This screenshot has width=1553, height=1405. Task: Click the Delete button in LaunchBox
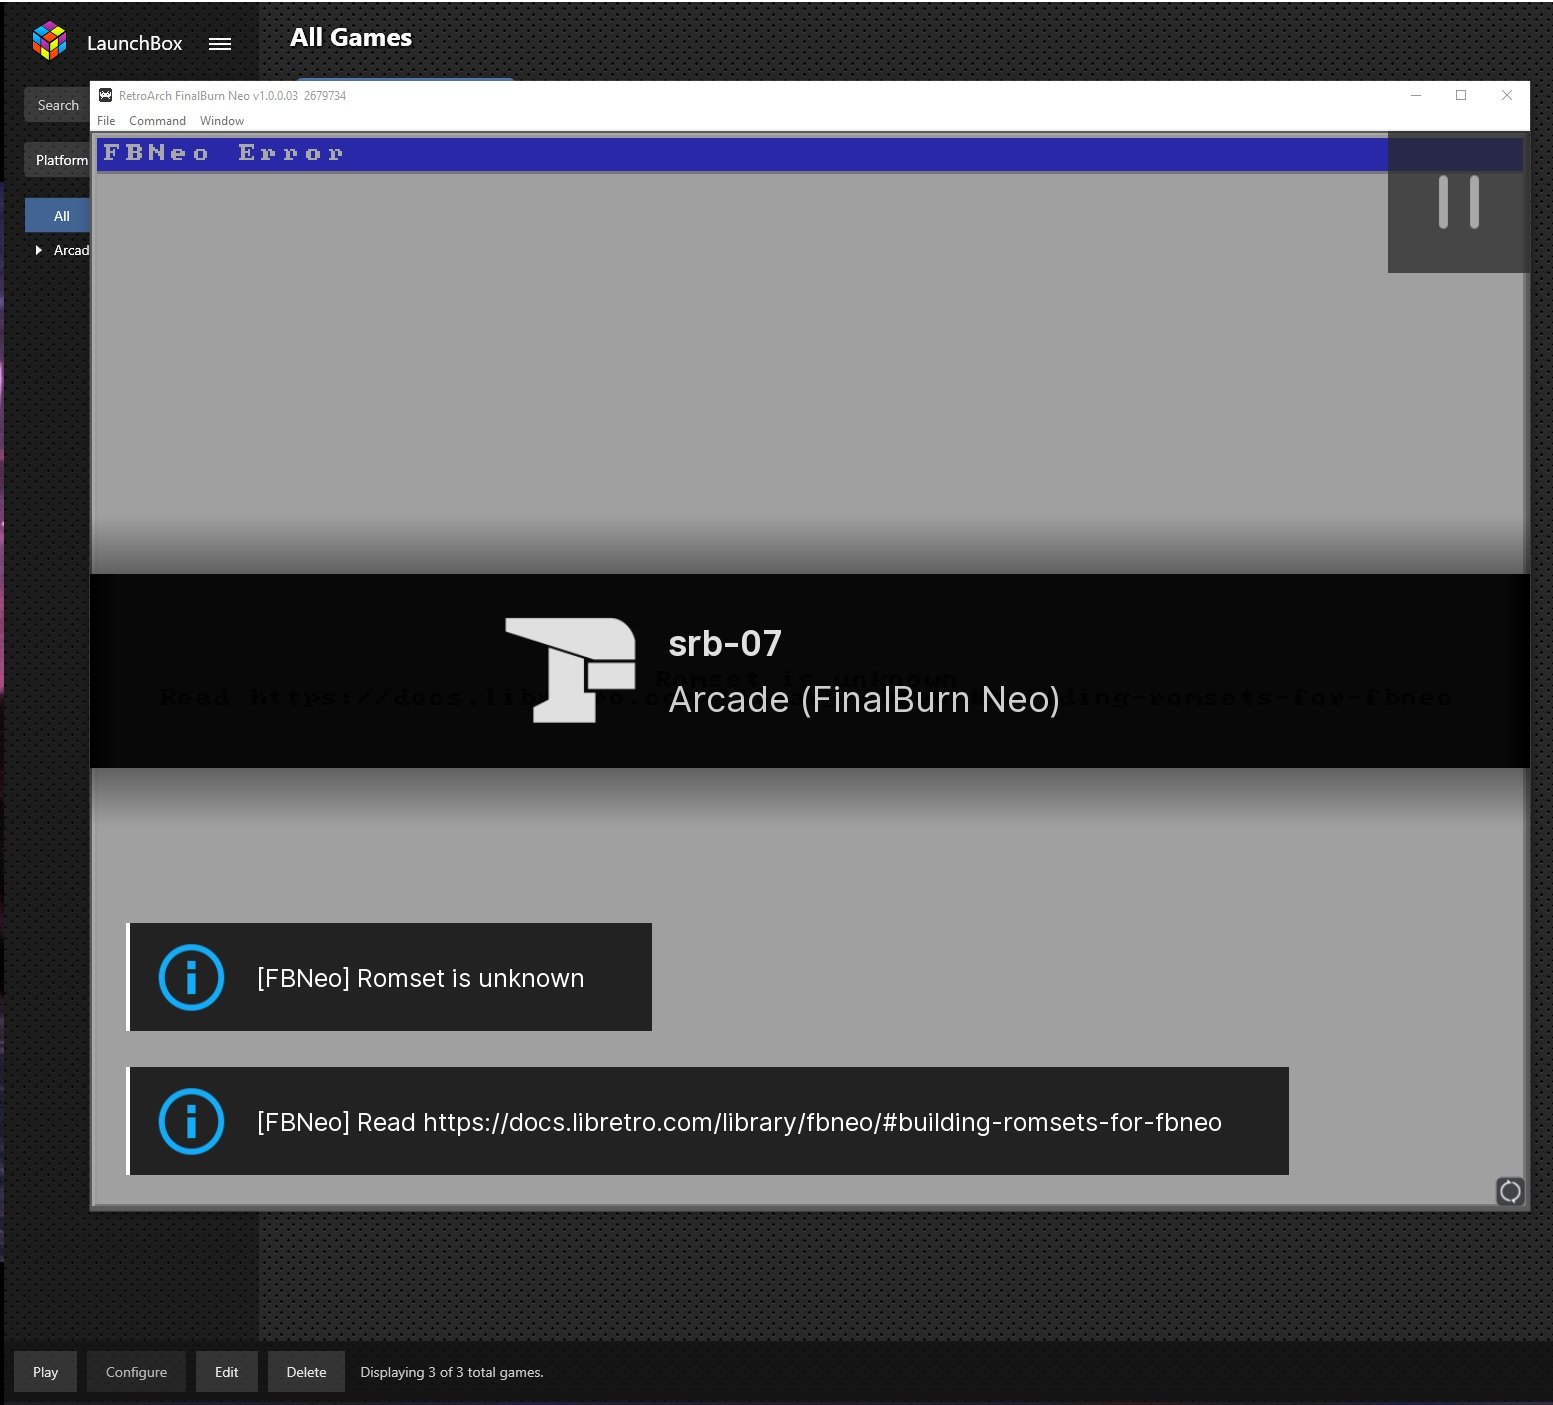[x=306, y=1372]
